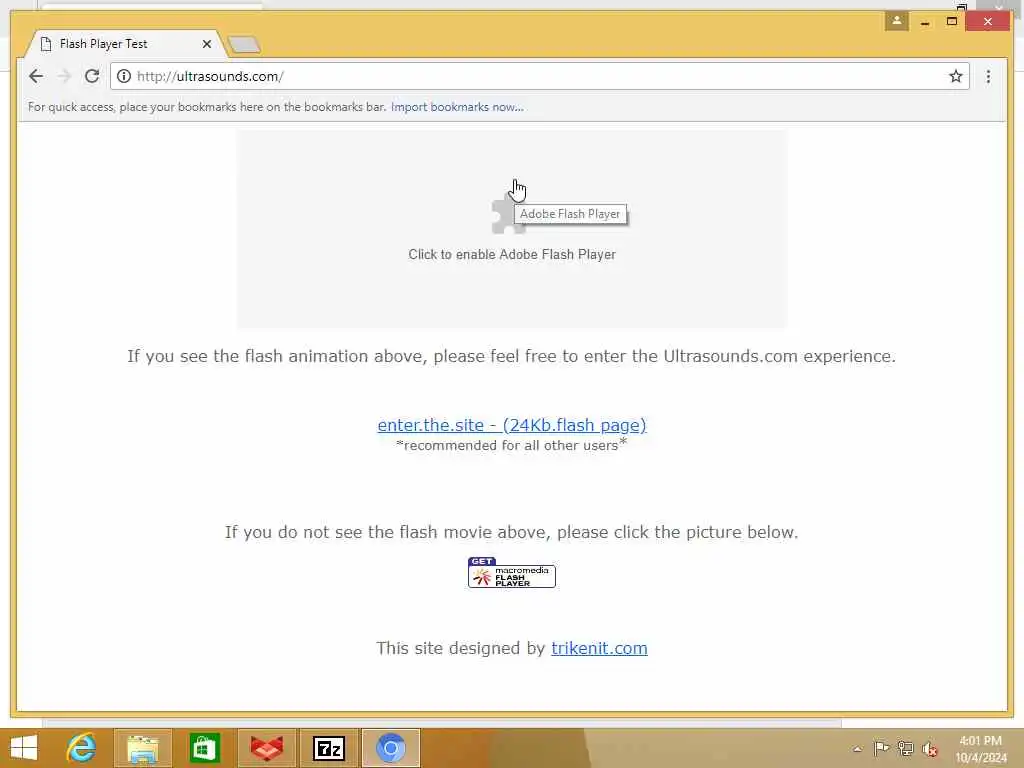Click the Chrome profile person icon
The height and width of the screenshot is (768, 1024).
coord(897,21)
